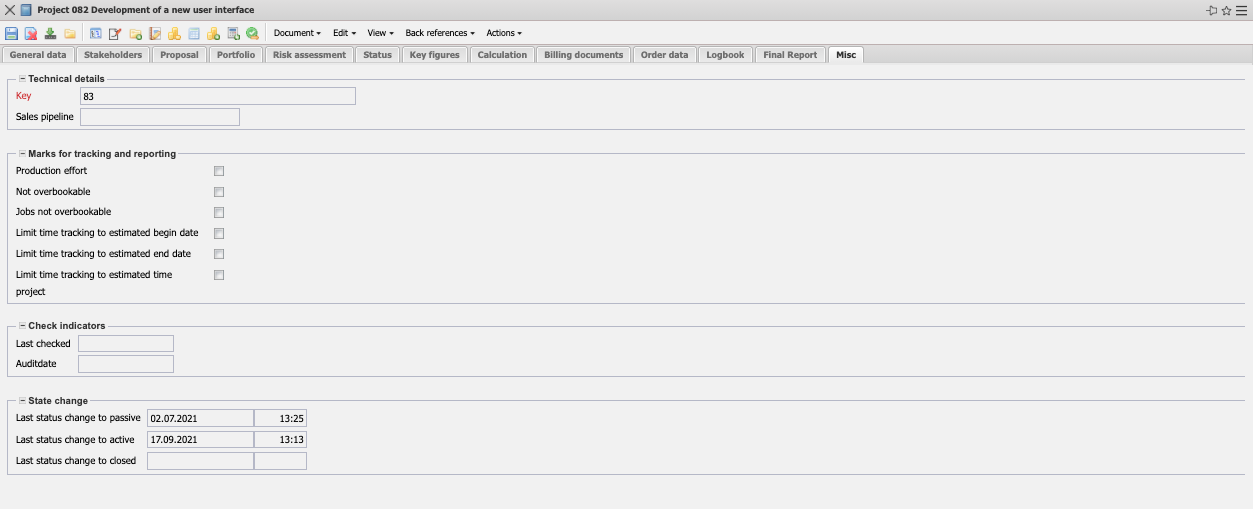The width and height of the screenshot is (1253, 509).
Task: Switch to the General data tab
Action: coord(38,55)
